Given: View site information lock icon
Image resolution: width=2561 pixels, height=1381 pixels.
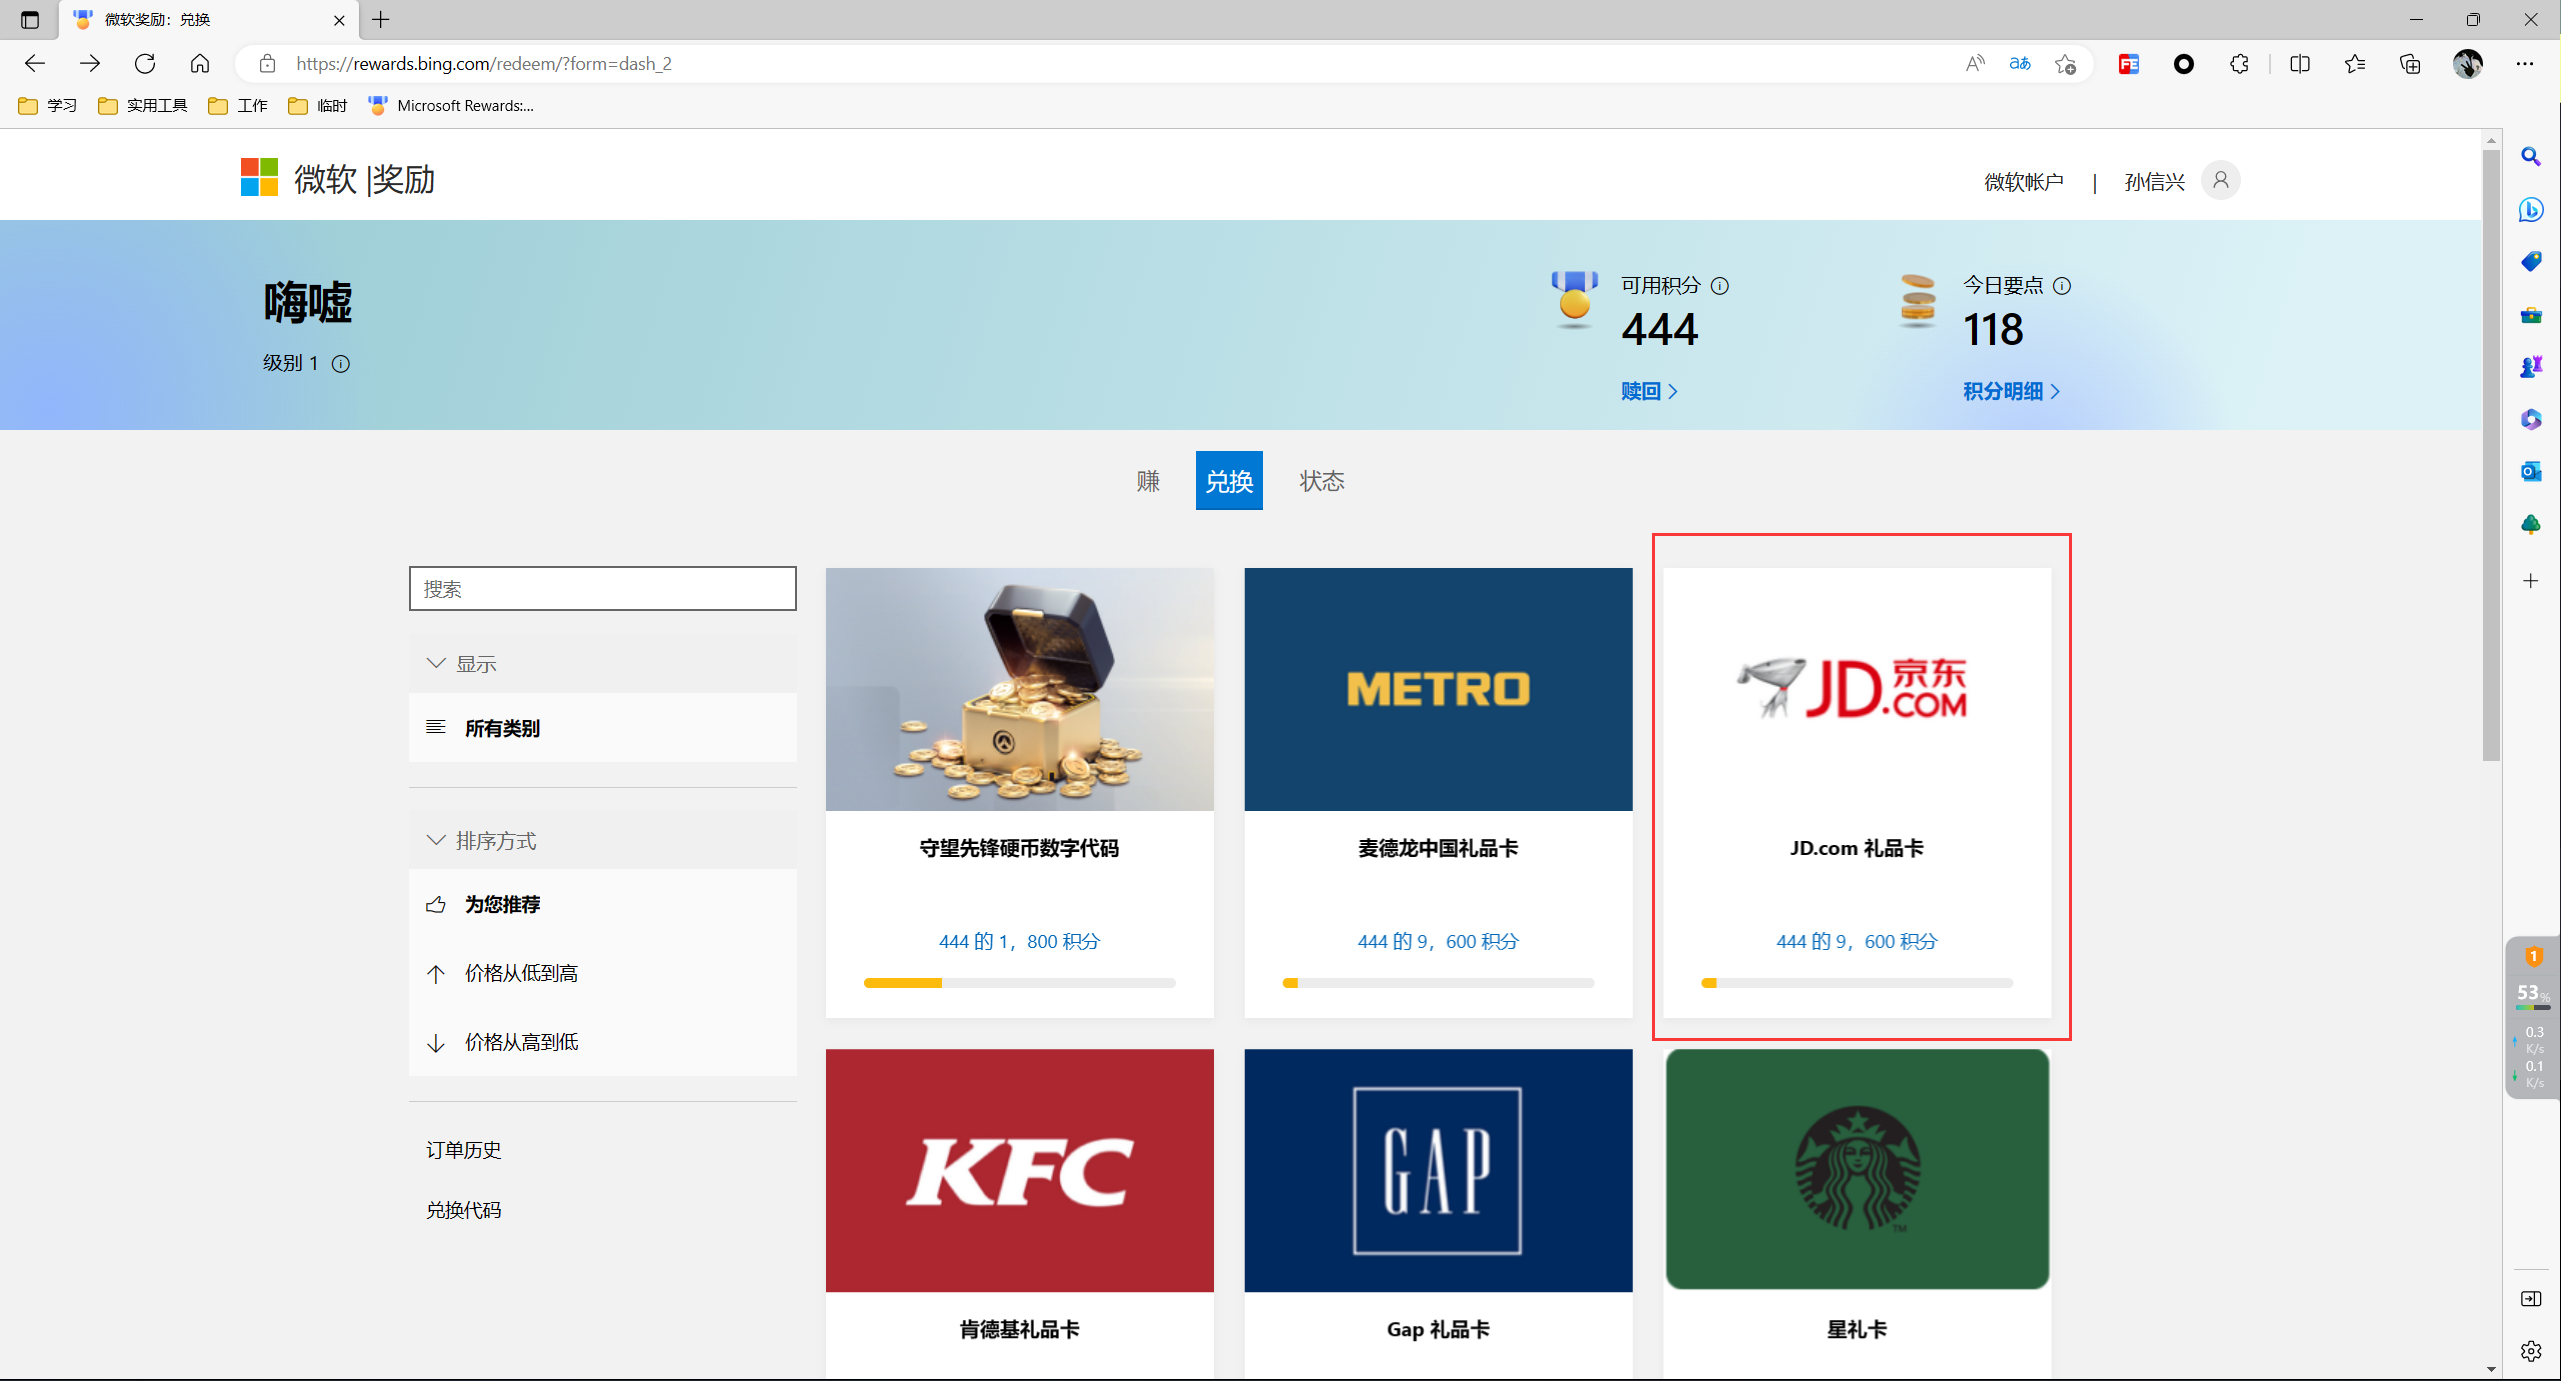Looking at the screenshot, I should pos(267,64).
